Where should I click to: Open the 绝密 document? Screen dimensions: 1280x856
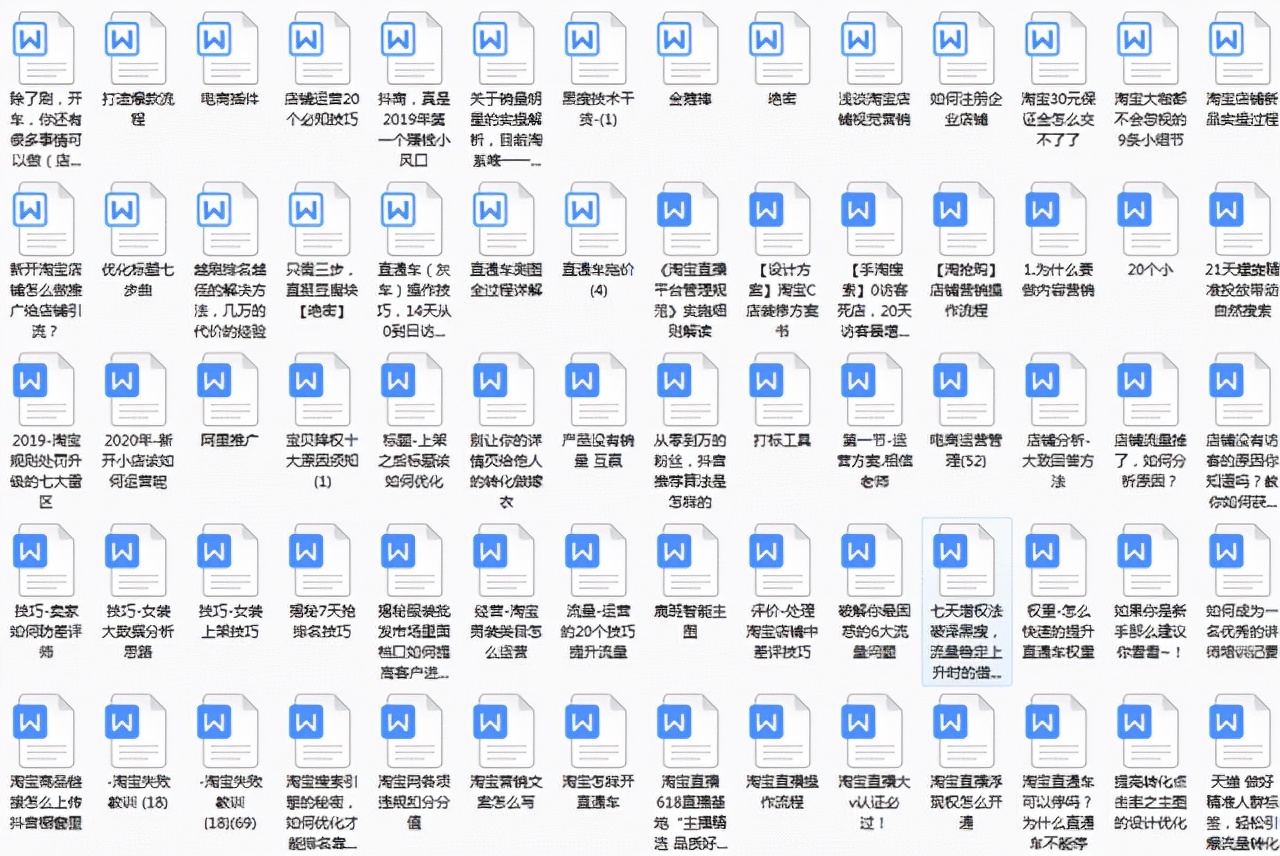780,47
